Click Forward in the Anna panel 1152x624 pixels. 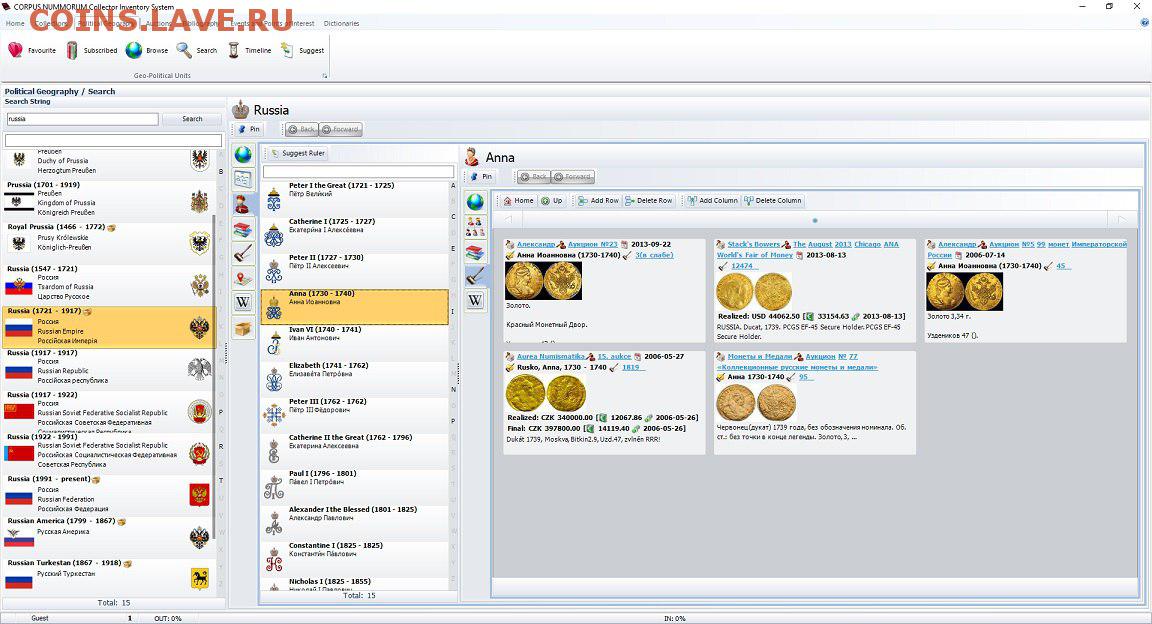[573, 177]
